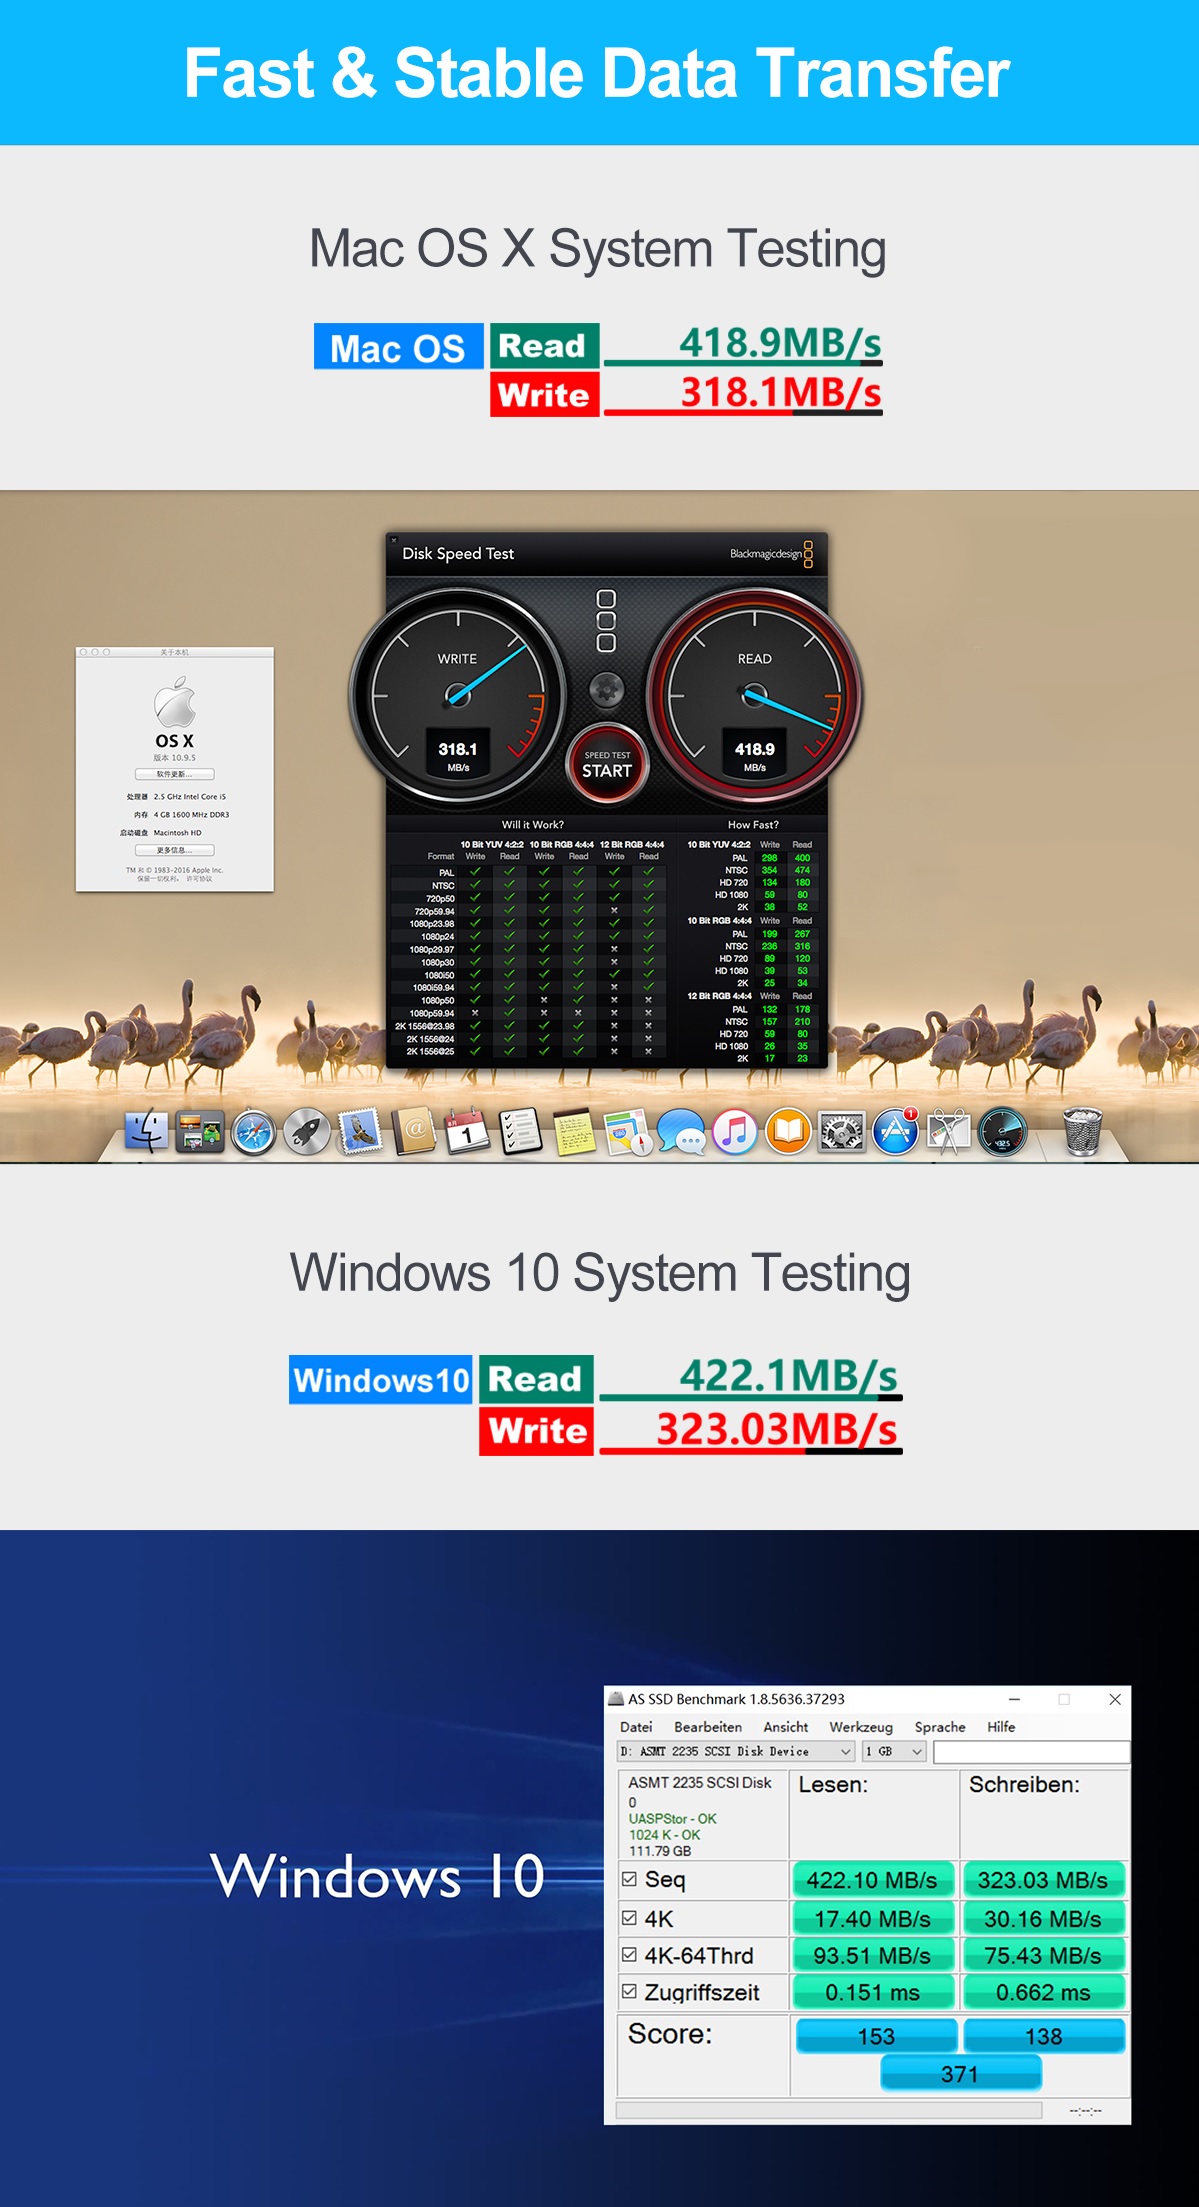
Task: Open System Preferences in the dock
Action: pyautogui.click(x=841, y=1132)
